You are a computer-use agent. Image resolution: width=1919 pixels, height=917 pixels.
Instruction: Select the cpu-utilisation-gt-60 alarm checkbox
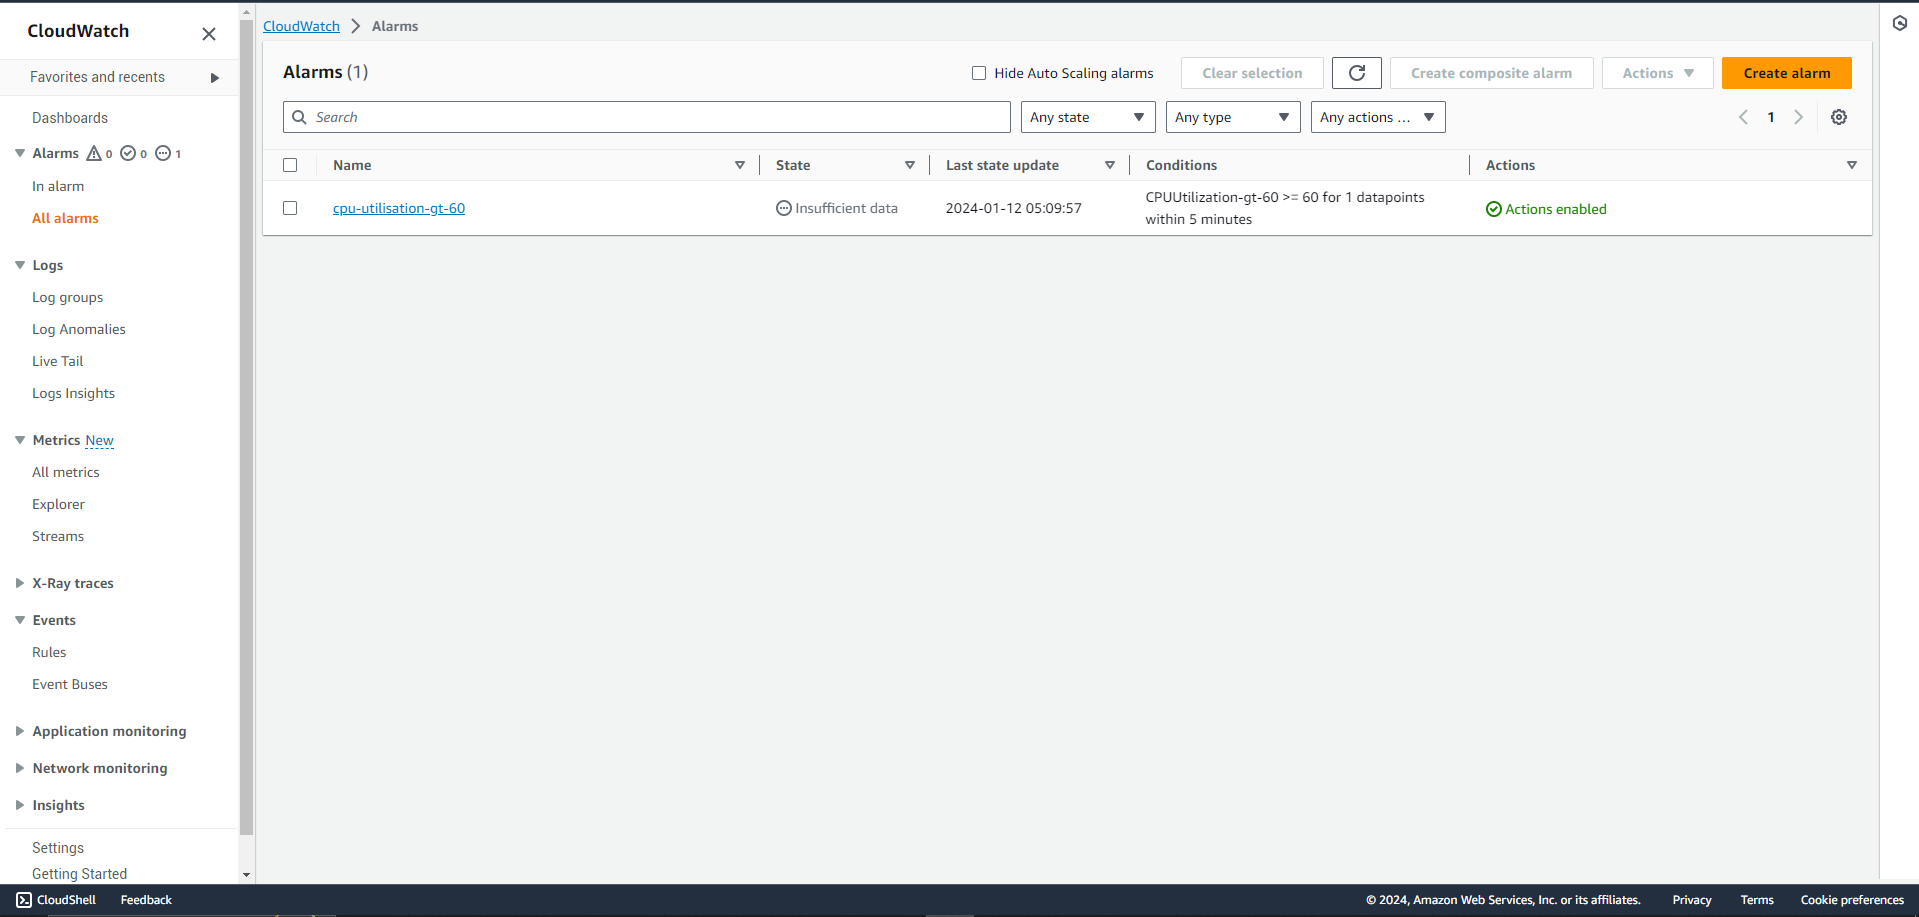click(x=290, y=208)
